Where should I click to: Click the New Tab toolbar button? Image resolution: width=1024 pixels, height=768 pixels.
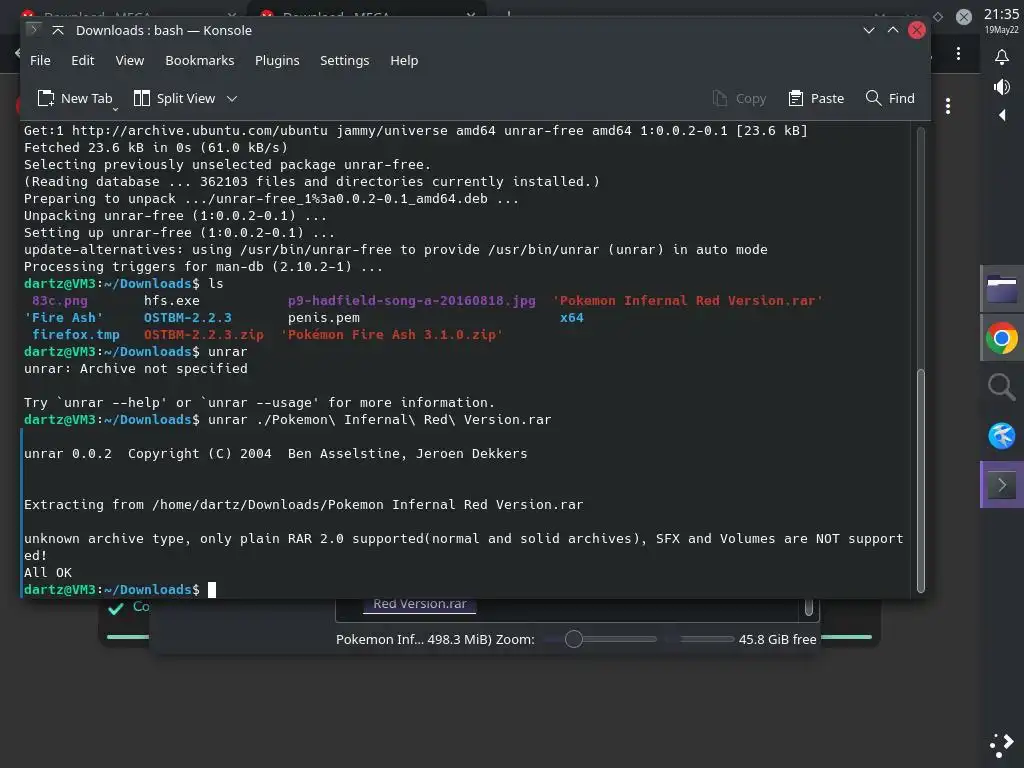pos(75,98)
